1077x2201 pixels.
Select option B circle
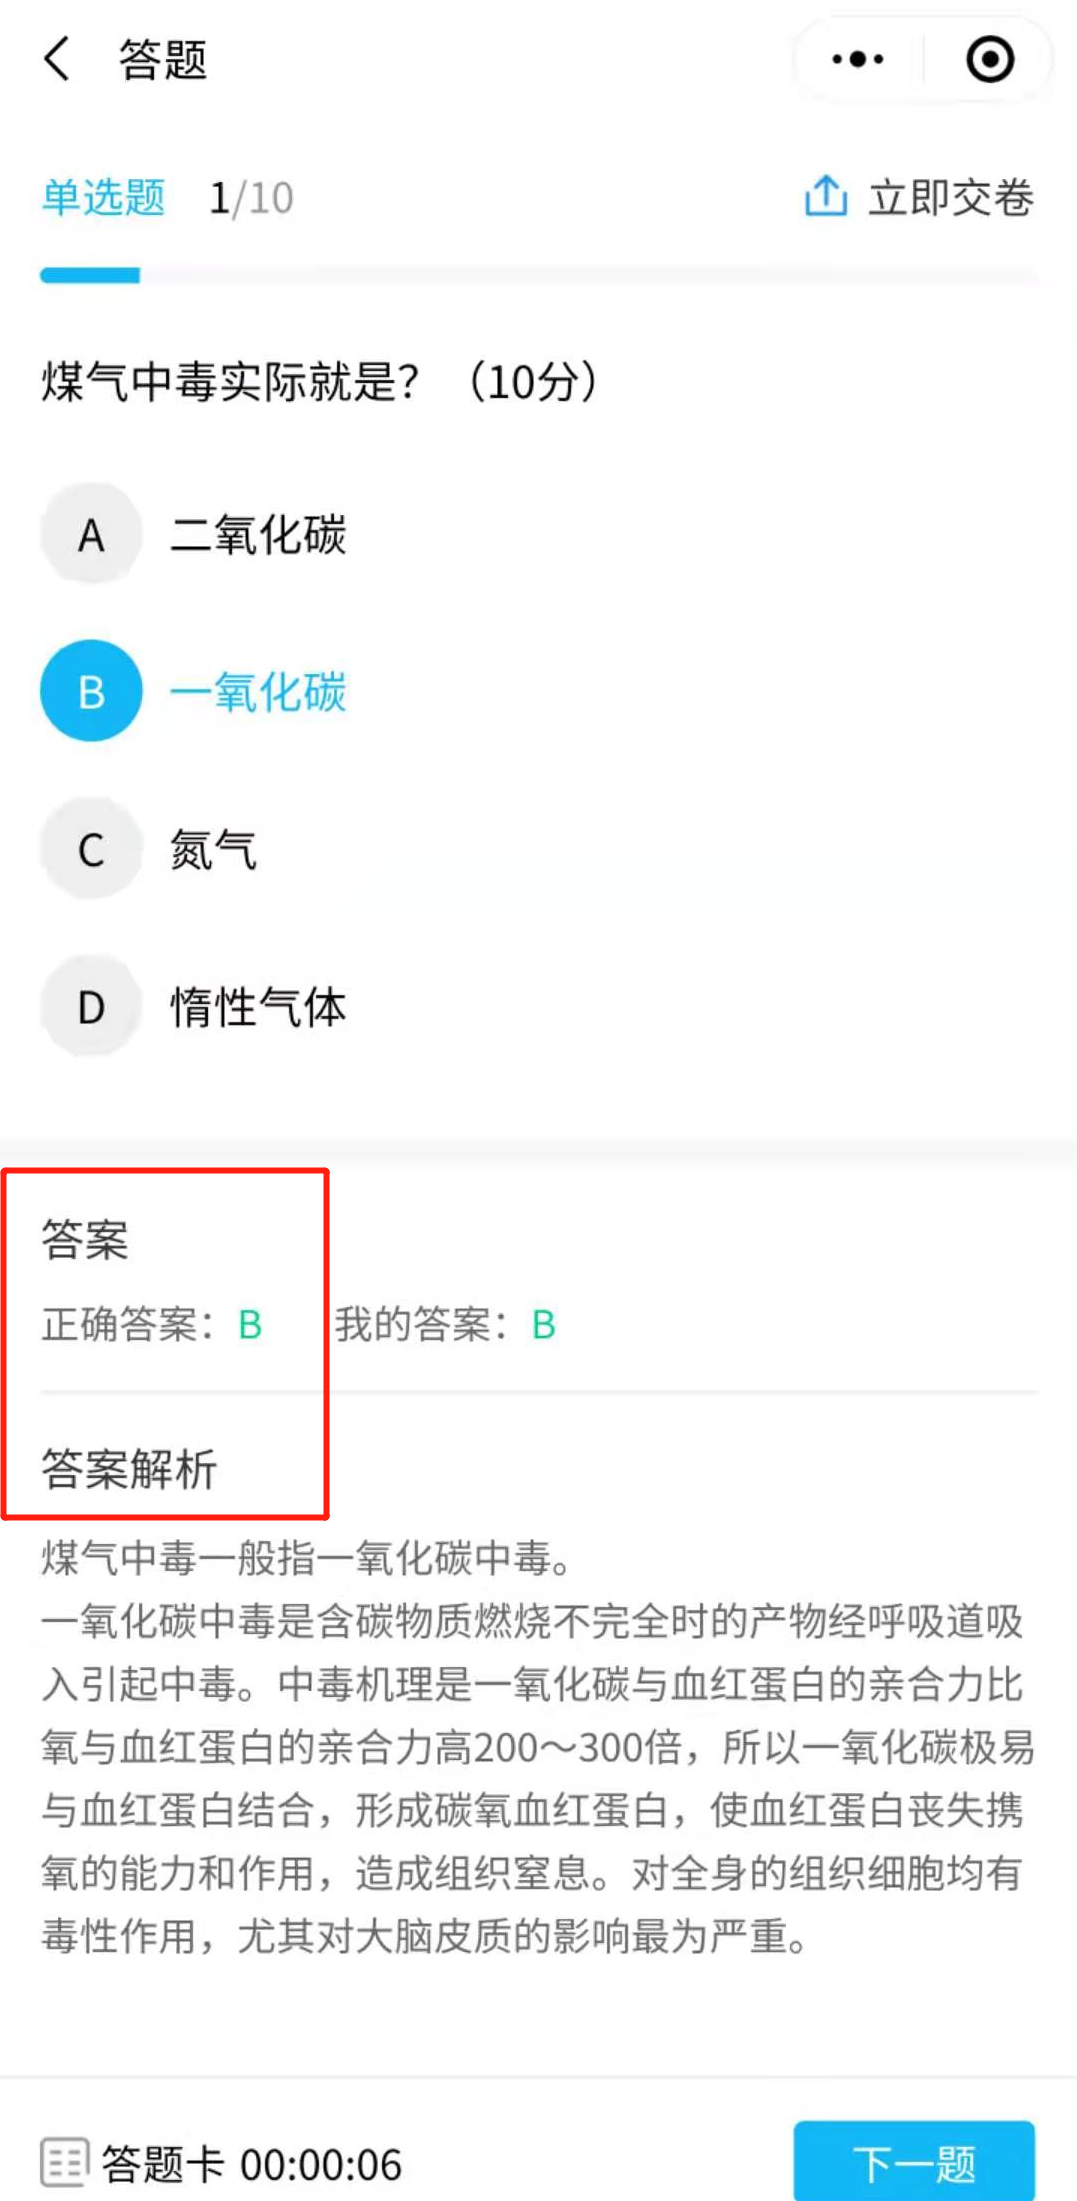(x=91, y=692)
